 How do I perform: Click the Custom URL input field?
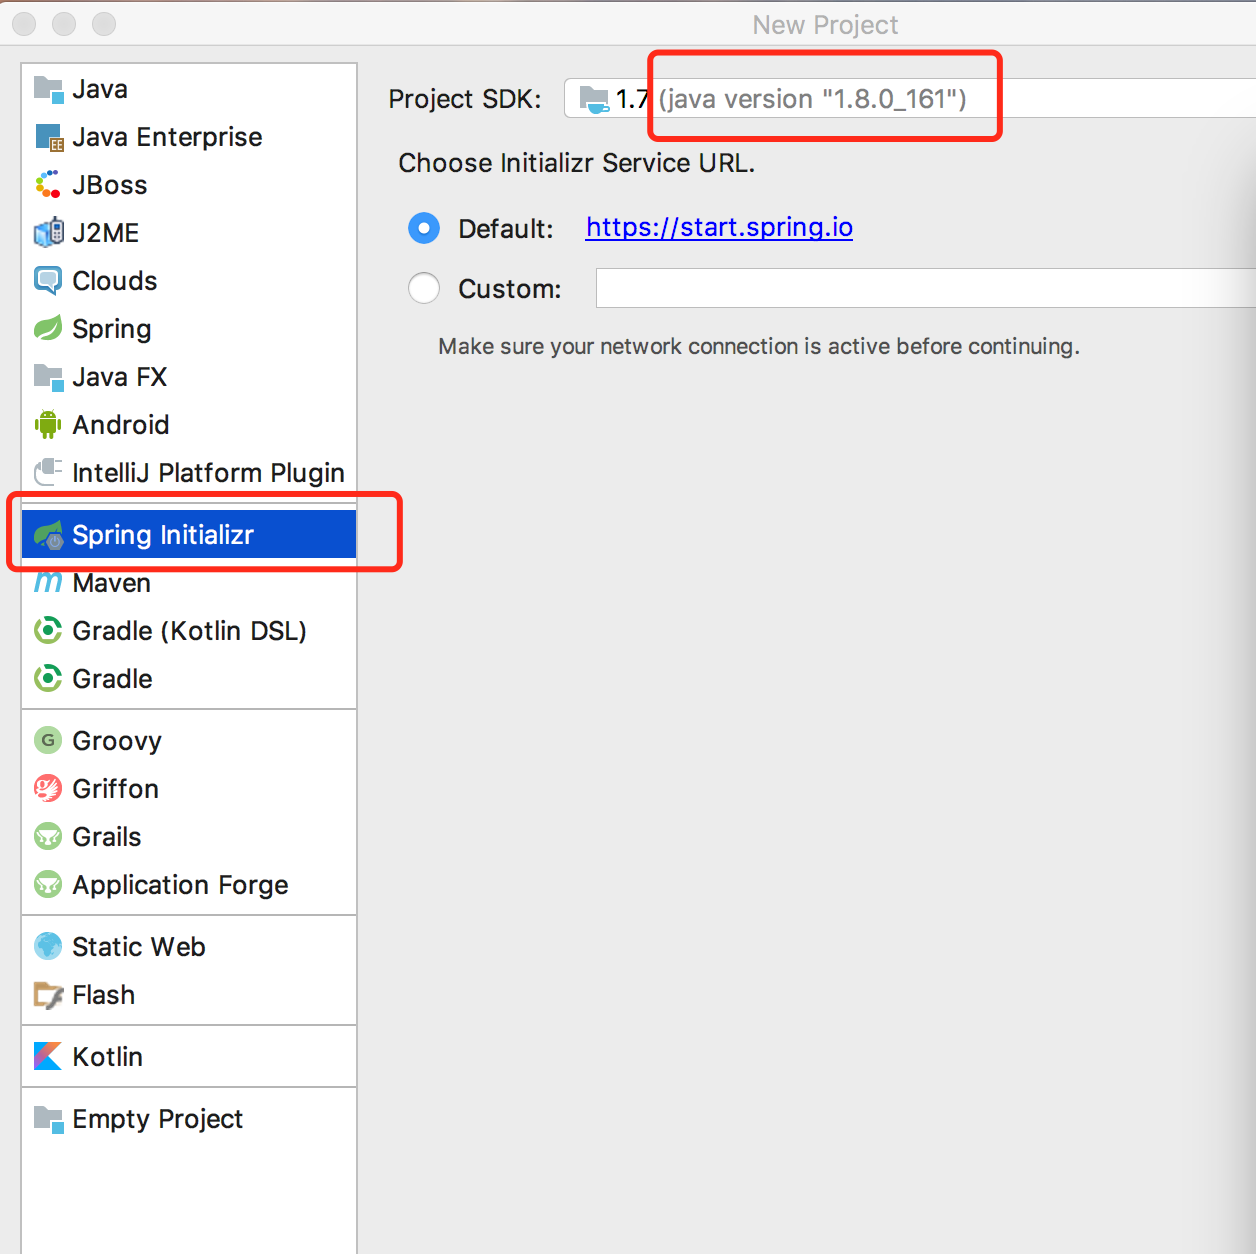click(926, 288)
